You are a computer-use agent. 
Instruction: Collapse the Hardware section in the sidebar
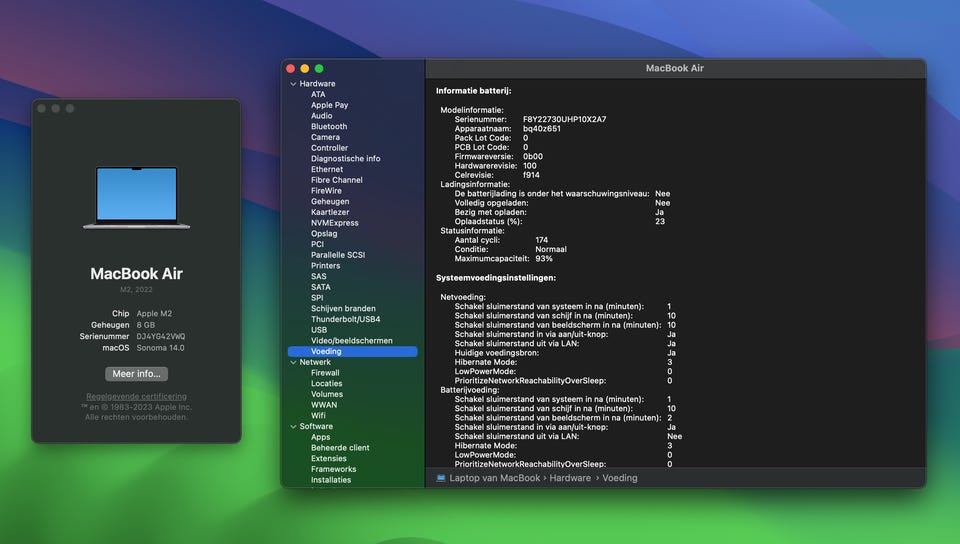(293, 84)
